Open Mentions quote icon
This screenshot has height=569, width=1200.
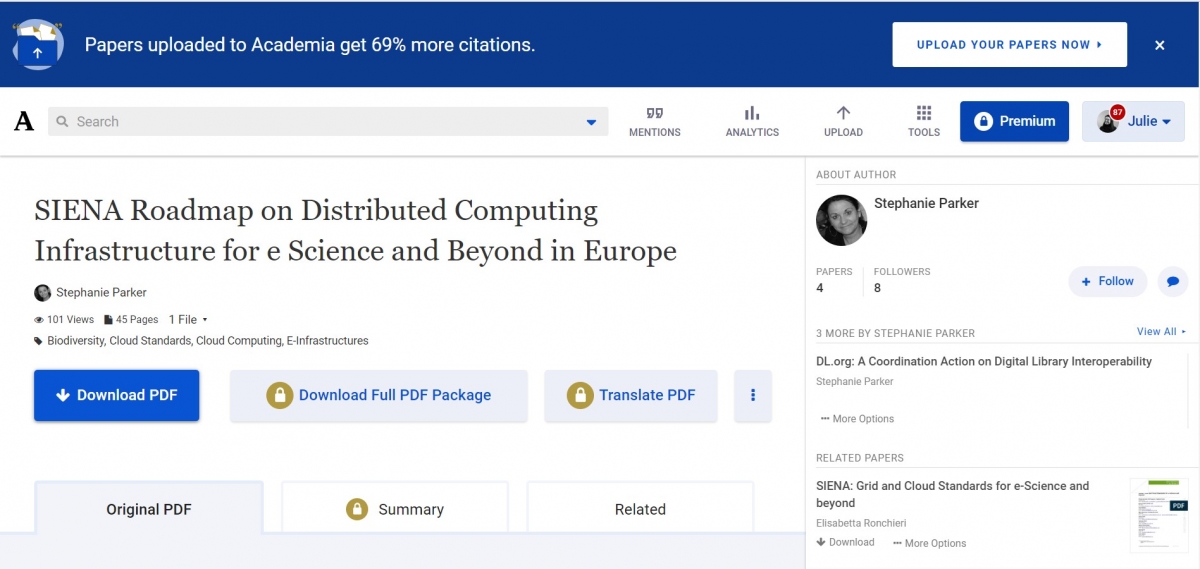(655, 113)
